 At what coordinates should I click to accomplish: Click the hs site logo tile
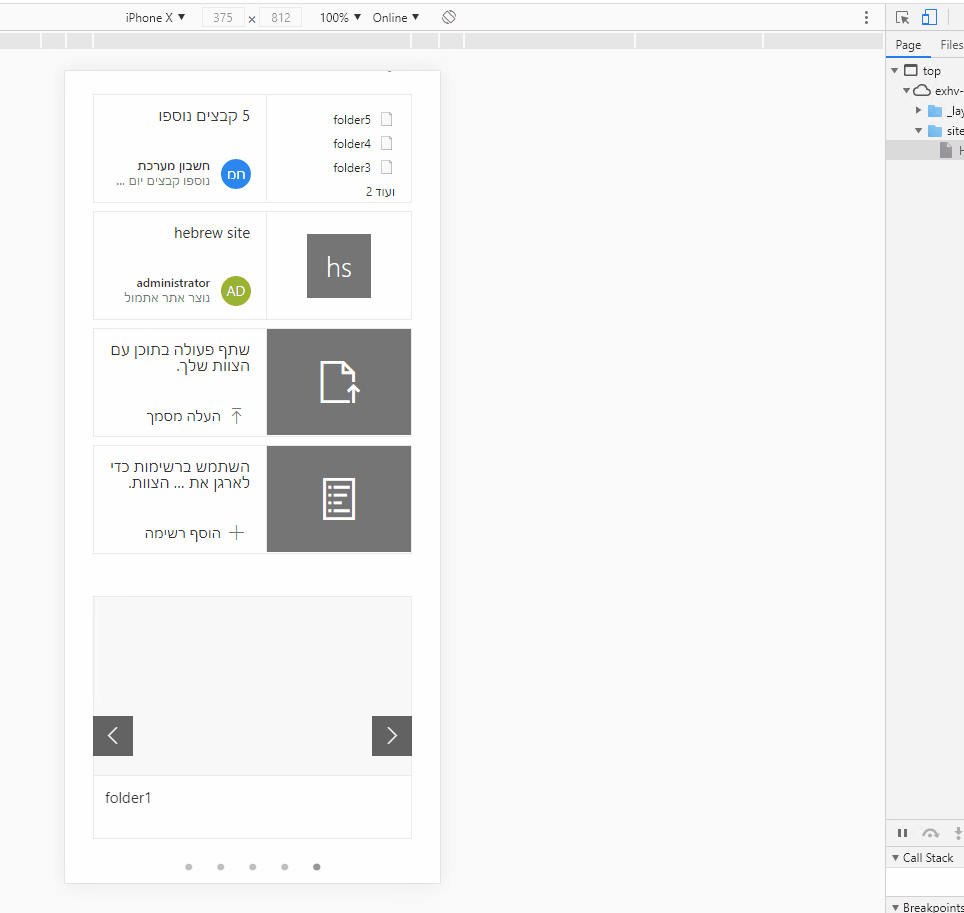338,266
